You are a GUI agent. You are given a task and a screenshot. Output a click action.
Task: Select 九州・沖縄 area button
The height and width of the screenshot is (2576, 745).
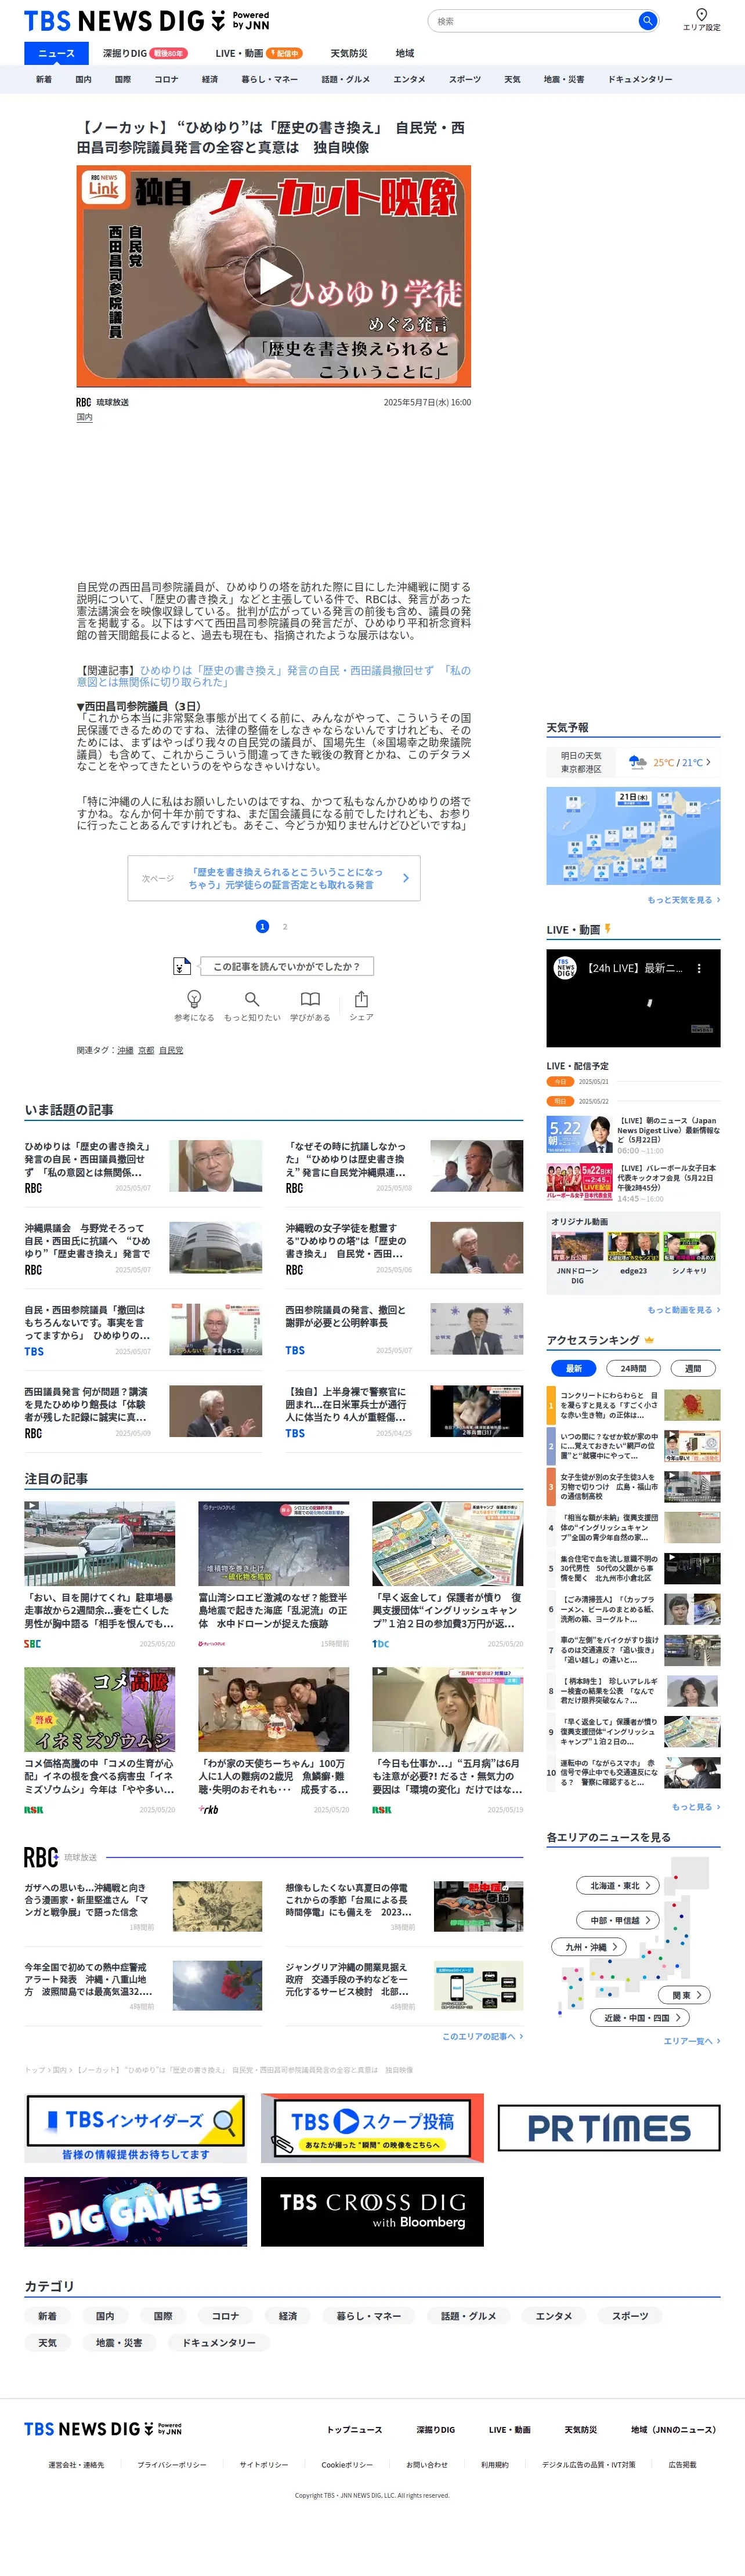[589, 1946]
